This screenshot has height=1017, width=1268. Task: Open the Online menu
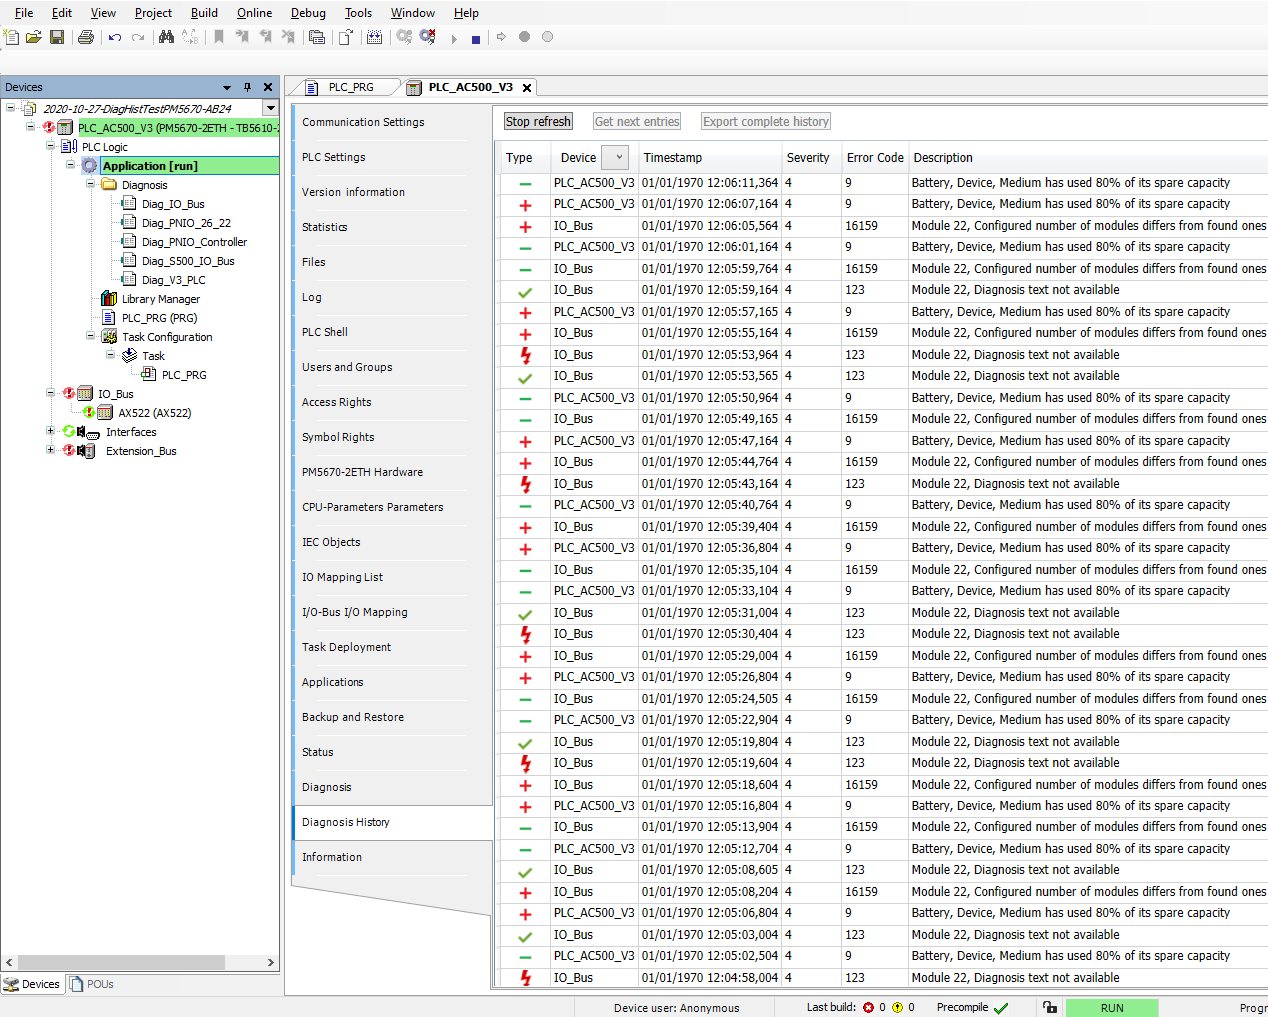pos(254,13)
